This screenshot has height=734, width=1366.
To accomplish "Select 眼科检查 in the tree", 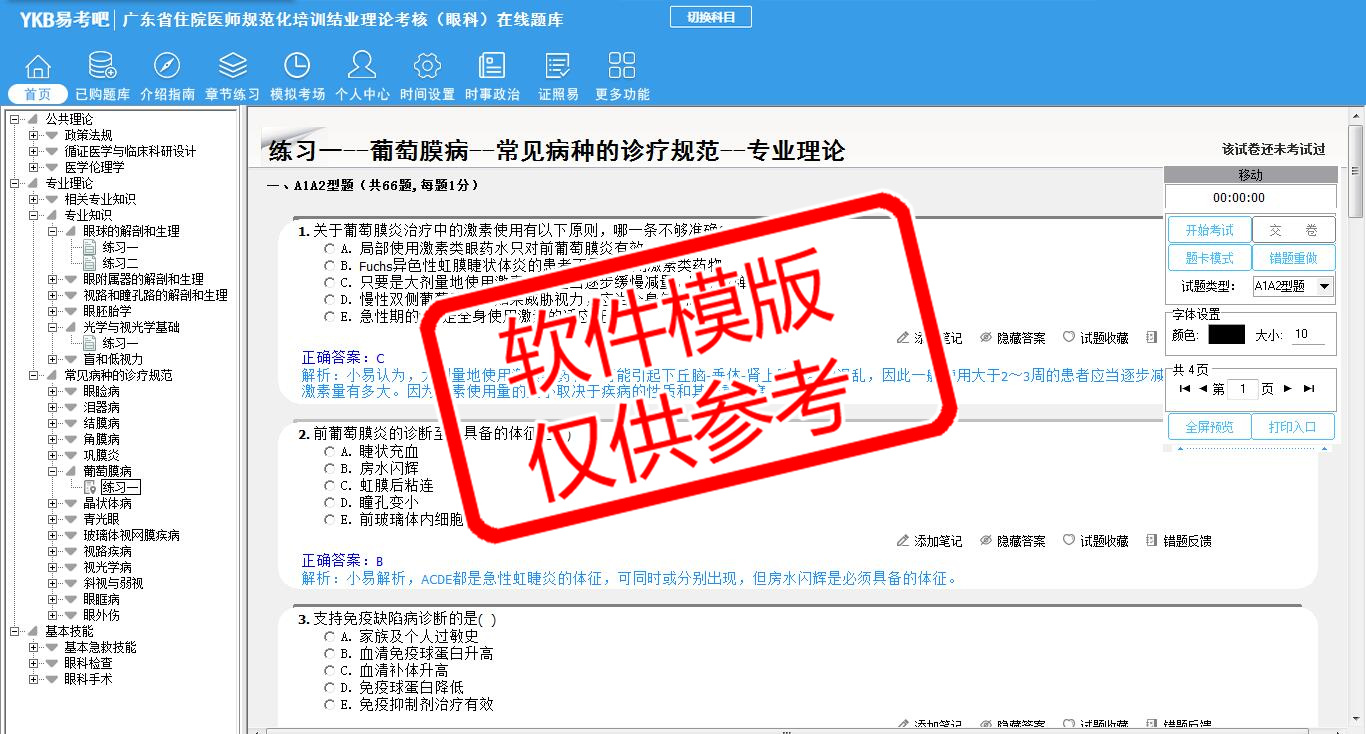I will (x=89, y=663).
